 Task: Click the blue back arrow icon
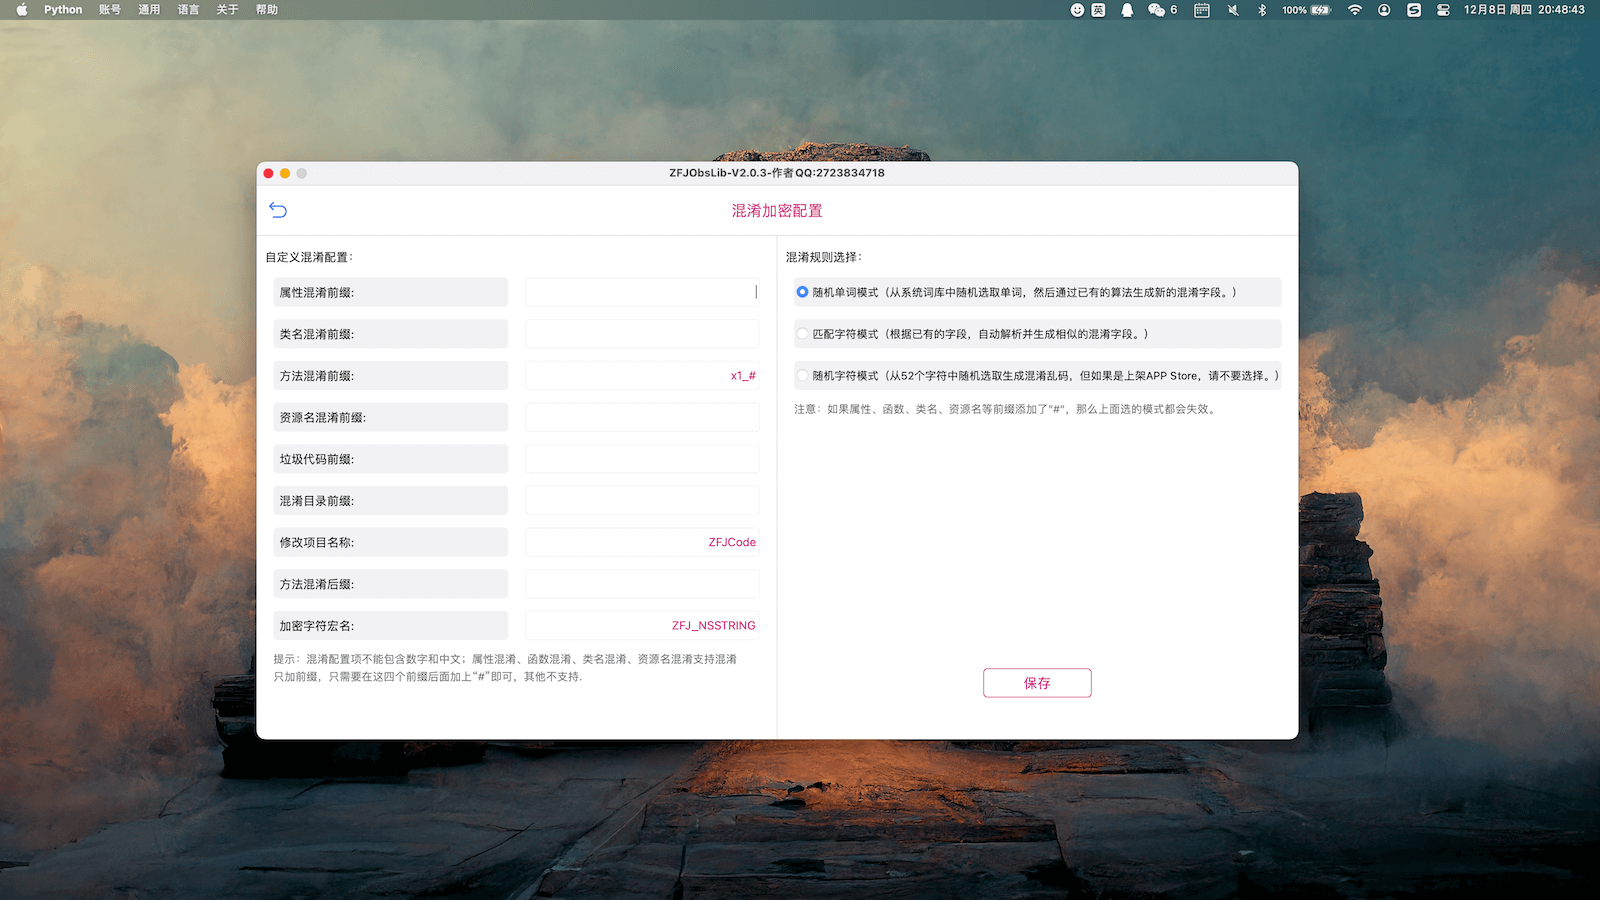(278, 210)
